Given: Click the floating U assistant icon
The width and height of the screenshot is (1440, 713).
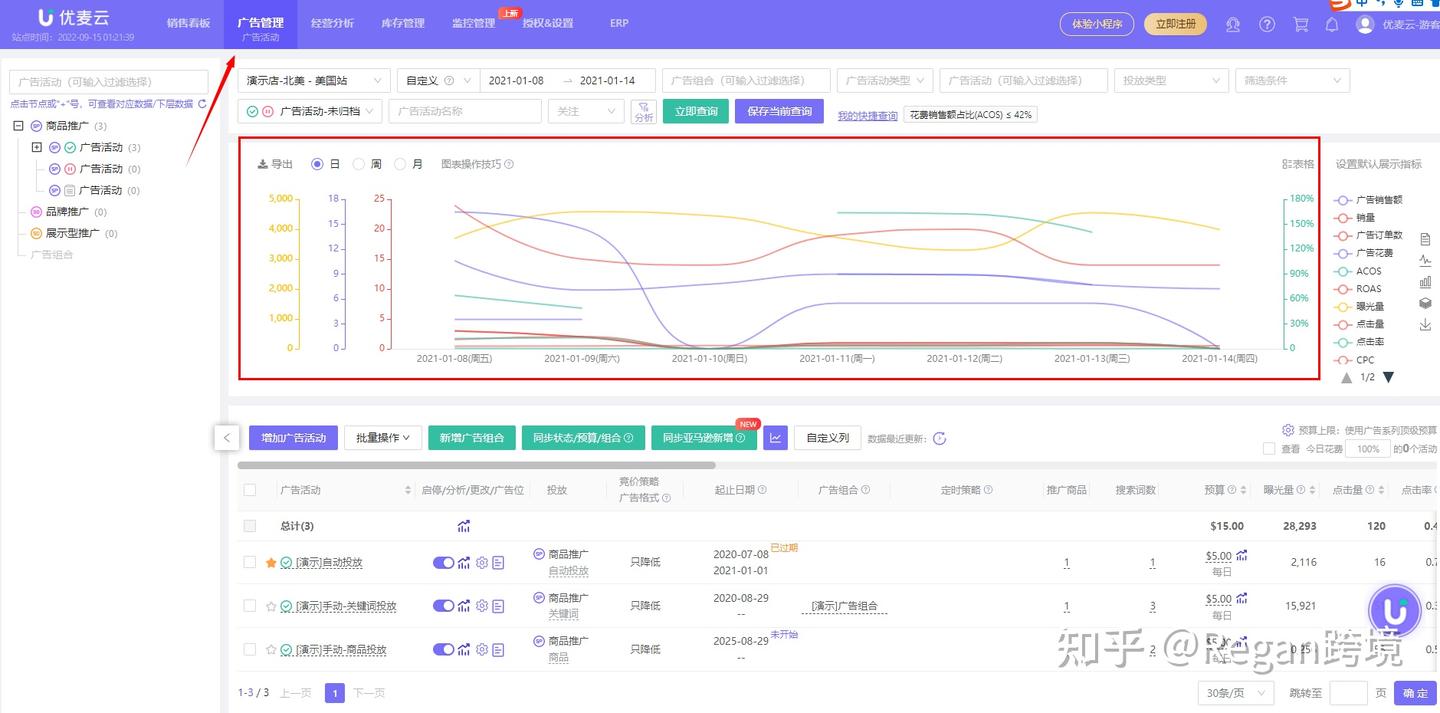Looking at the screenshot, I should (1395, 611).
